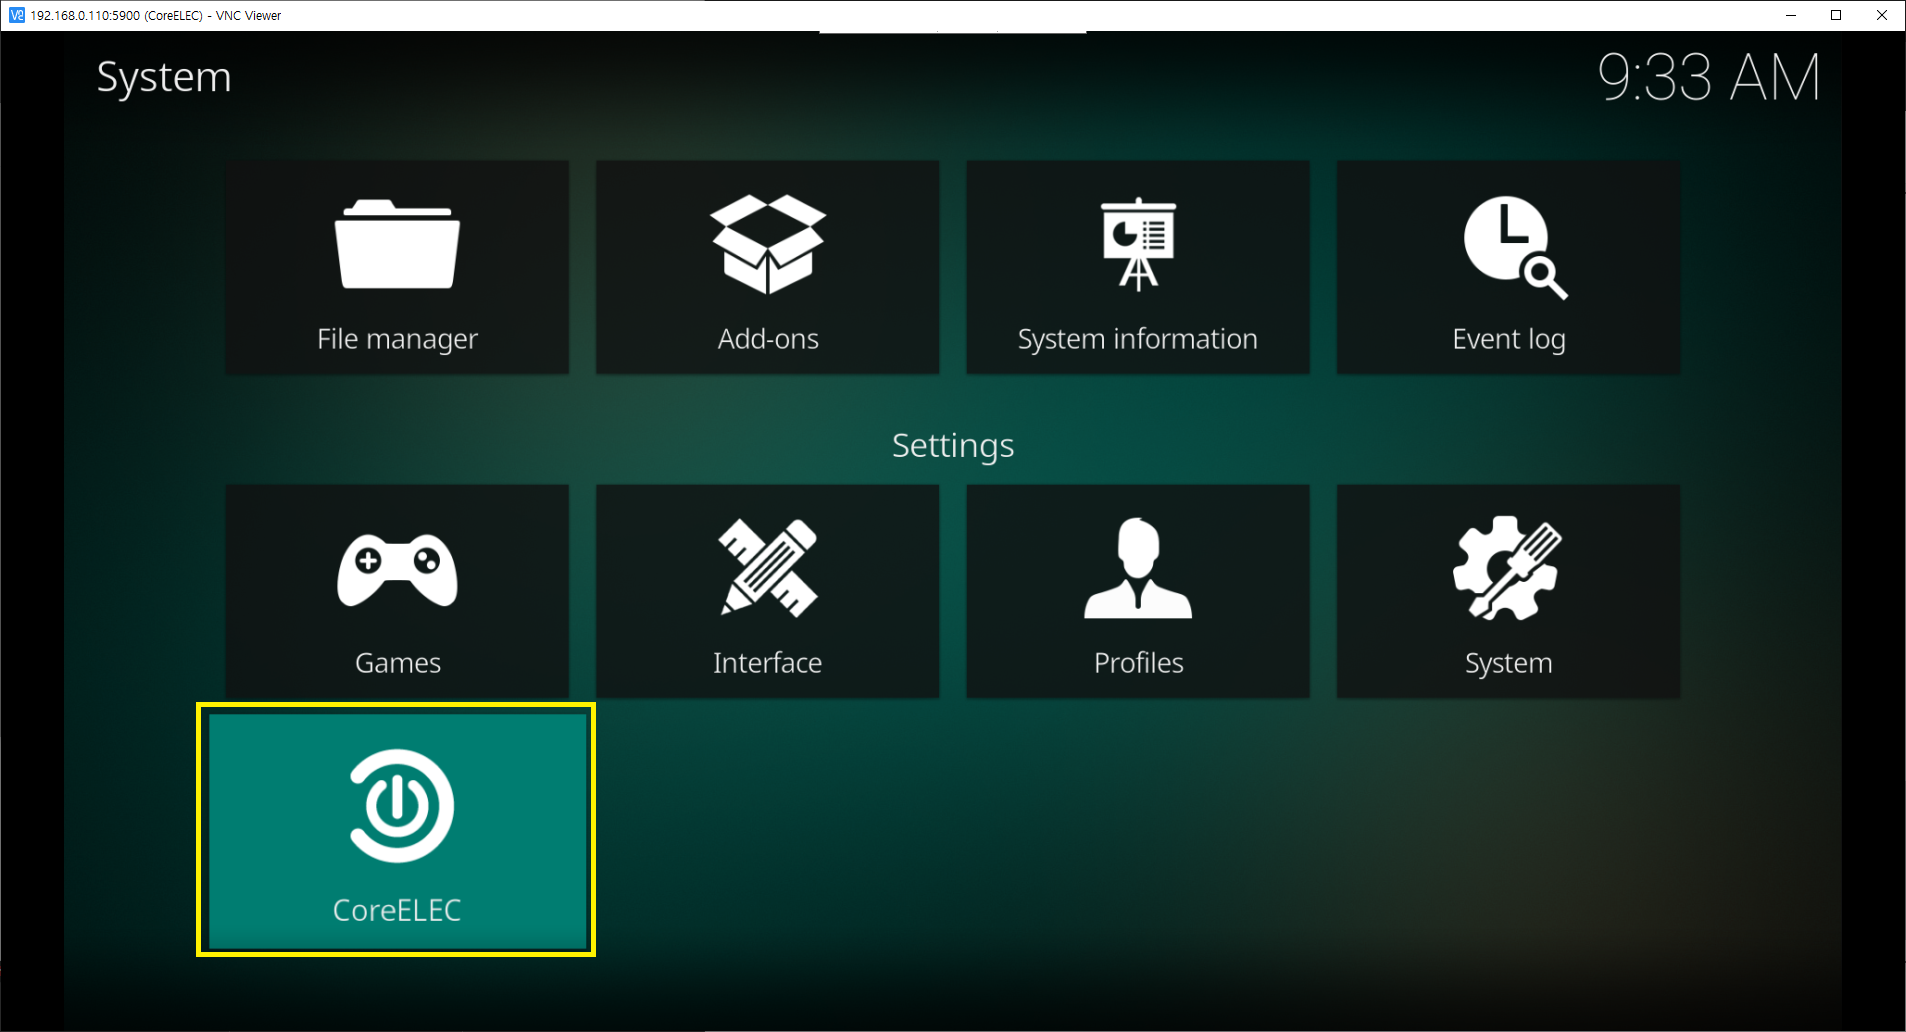Screen dimensions: 1906x1032
Task: Select the Add-ons tile
Action: click(x=766, y=267)
